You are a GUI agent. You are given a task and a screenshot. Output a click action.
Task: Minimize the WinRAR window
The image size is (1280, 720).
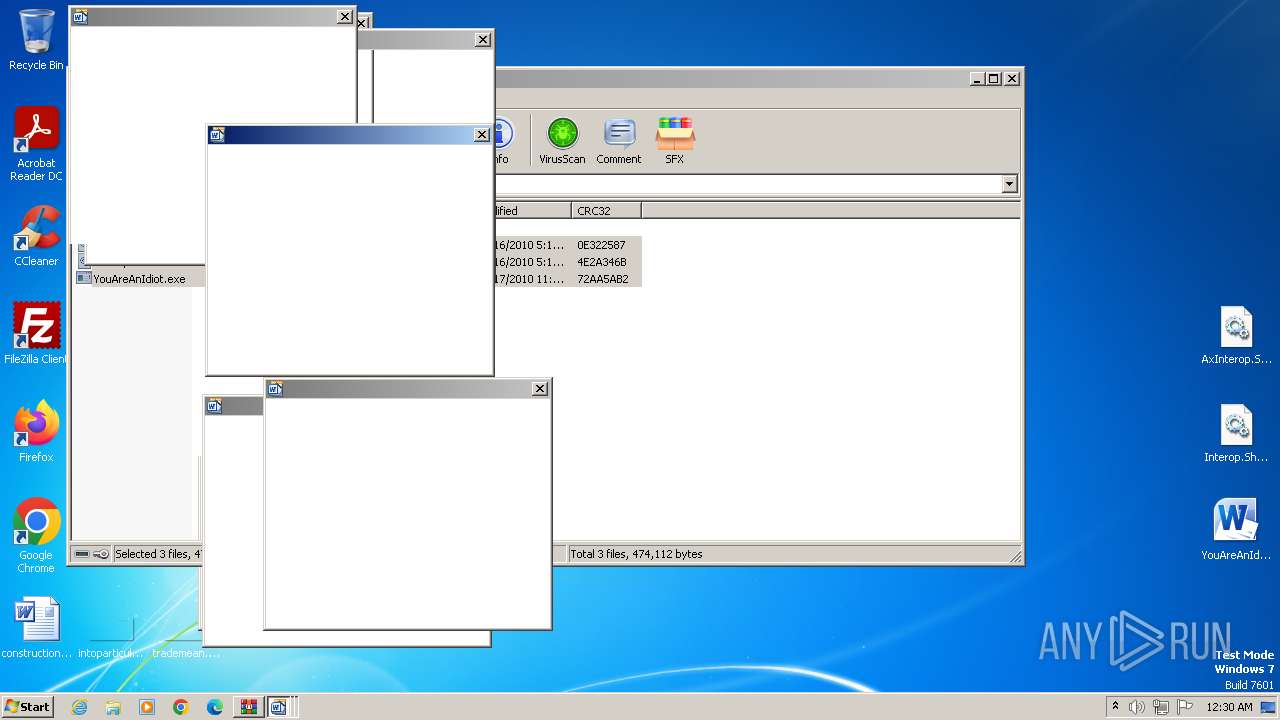coord(977,78)
